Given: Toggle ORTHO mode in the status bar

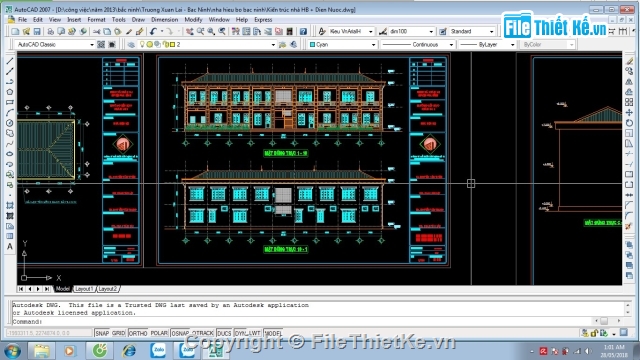Looking at the screenshot, I should coord(138,333).
